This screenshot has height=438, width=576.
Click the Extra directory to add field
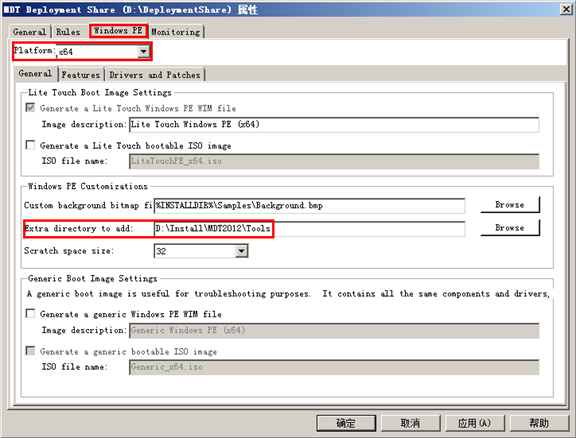(x=309, y=229)
